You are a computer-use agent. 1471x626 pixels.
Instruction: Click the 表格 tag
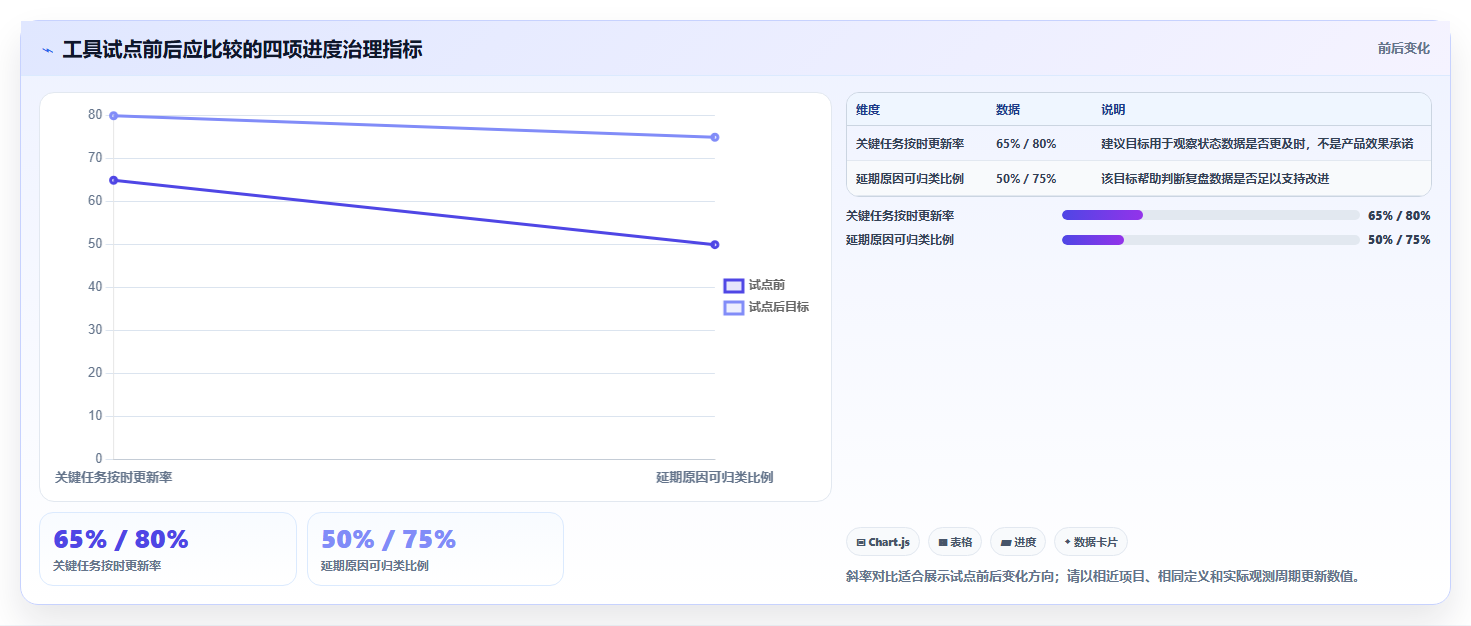pyautogui.click(x=955, y=542)
